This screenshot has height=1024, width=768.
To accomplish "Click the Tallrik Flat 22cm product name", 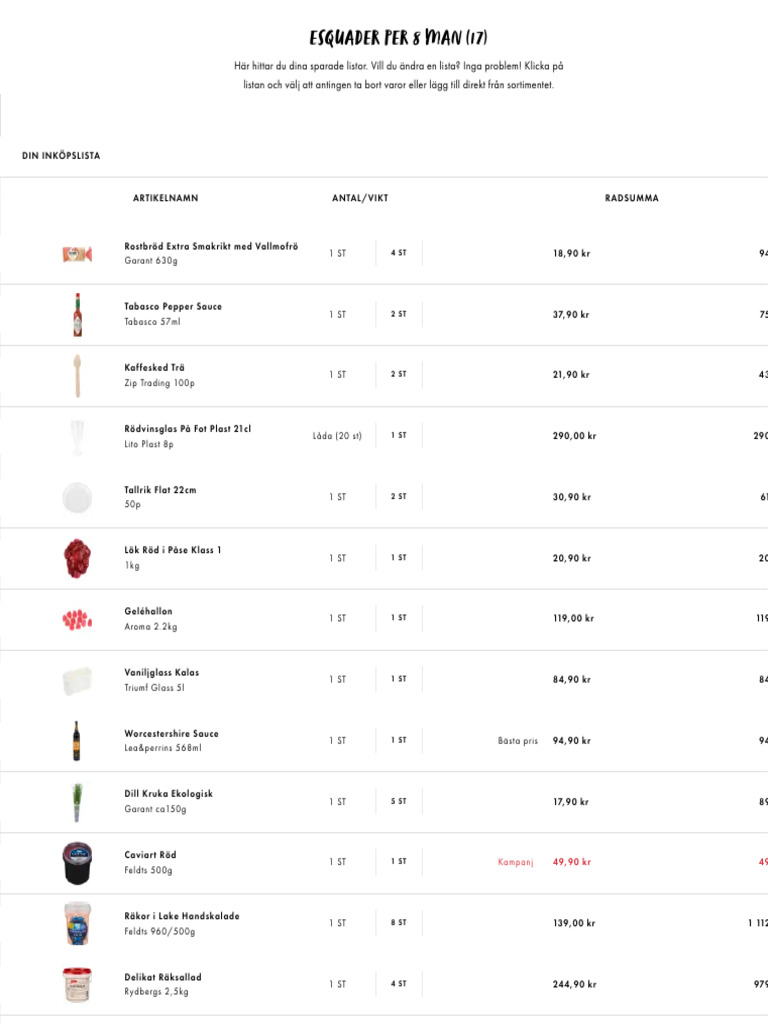I will coord(160,490).
